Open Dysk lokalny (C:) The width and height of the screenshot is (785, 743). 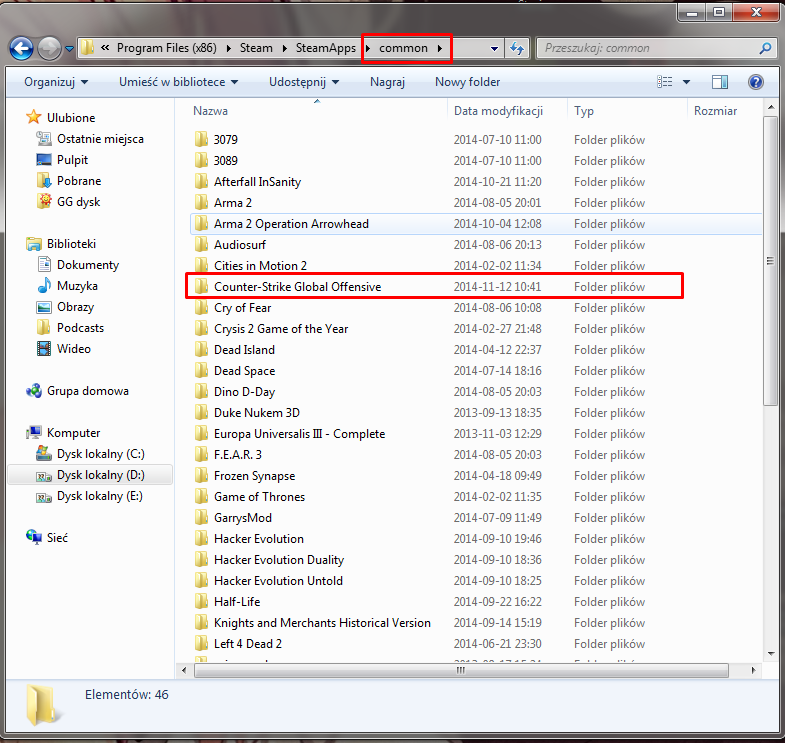pyautogui.click(x=100, y=454)
